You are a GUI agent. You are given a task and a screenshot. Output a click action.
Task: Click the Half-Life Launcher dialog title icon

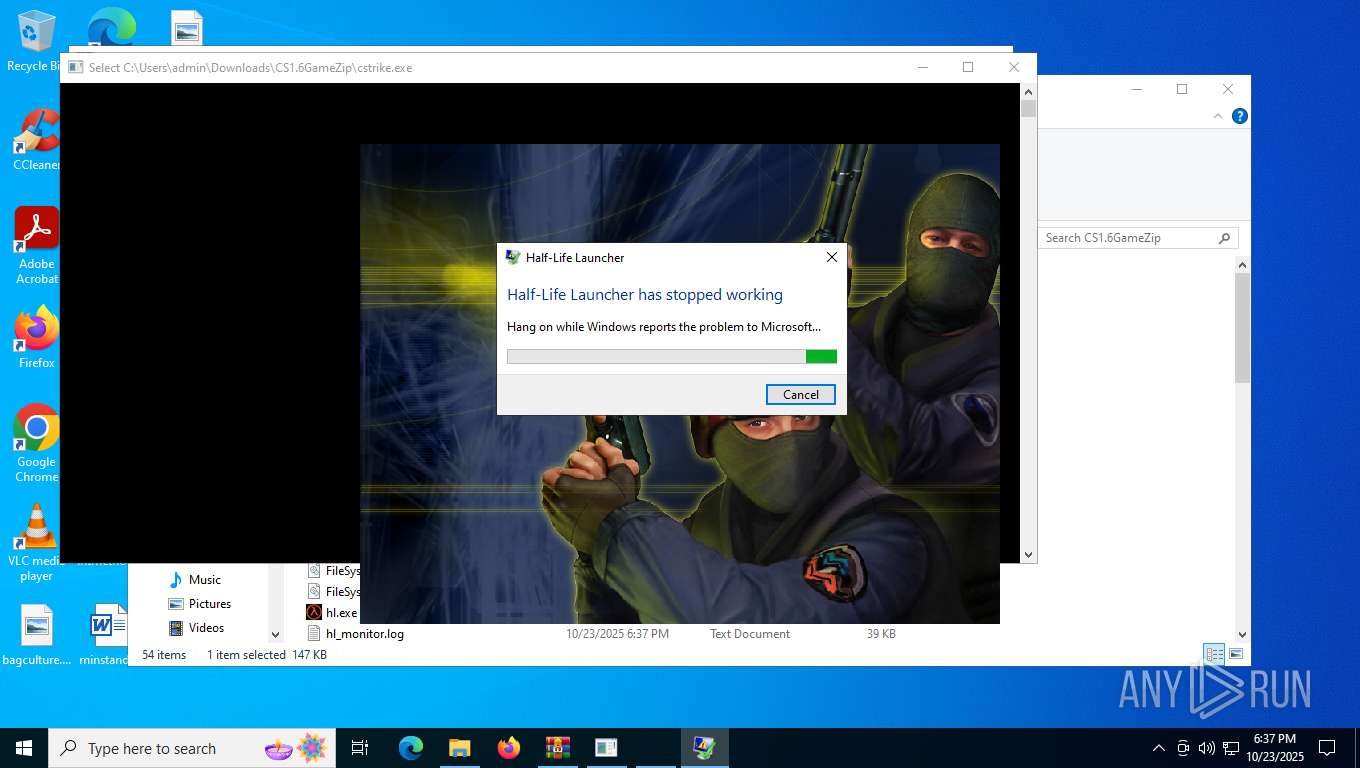[513, 257]
